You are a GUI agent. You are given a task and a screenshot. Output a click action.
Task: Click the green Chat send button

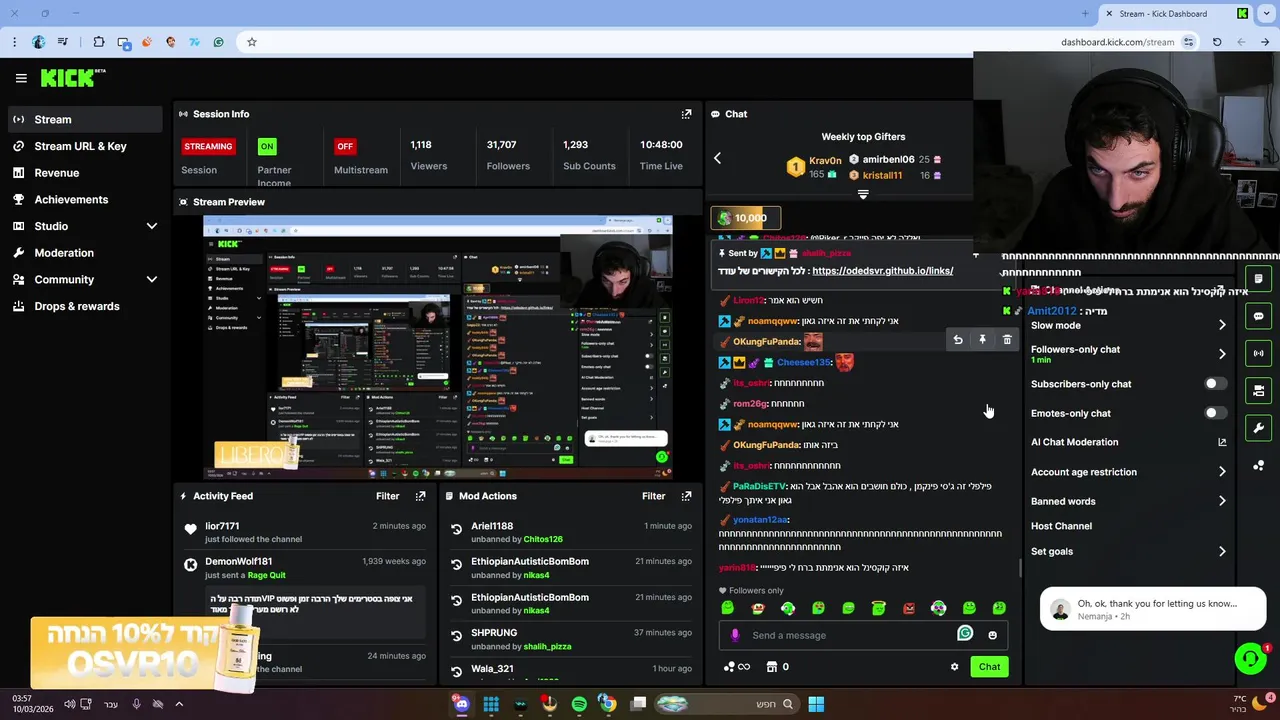point(989,667)
